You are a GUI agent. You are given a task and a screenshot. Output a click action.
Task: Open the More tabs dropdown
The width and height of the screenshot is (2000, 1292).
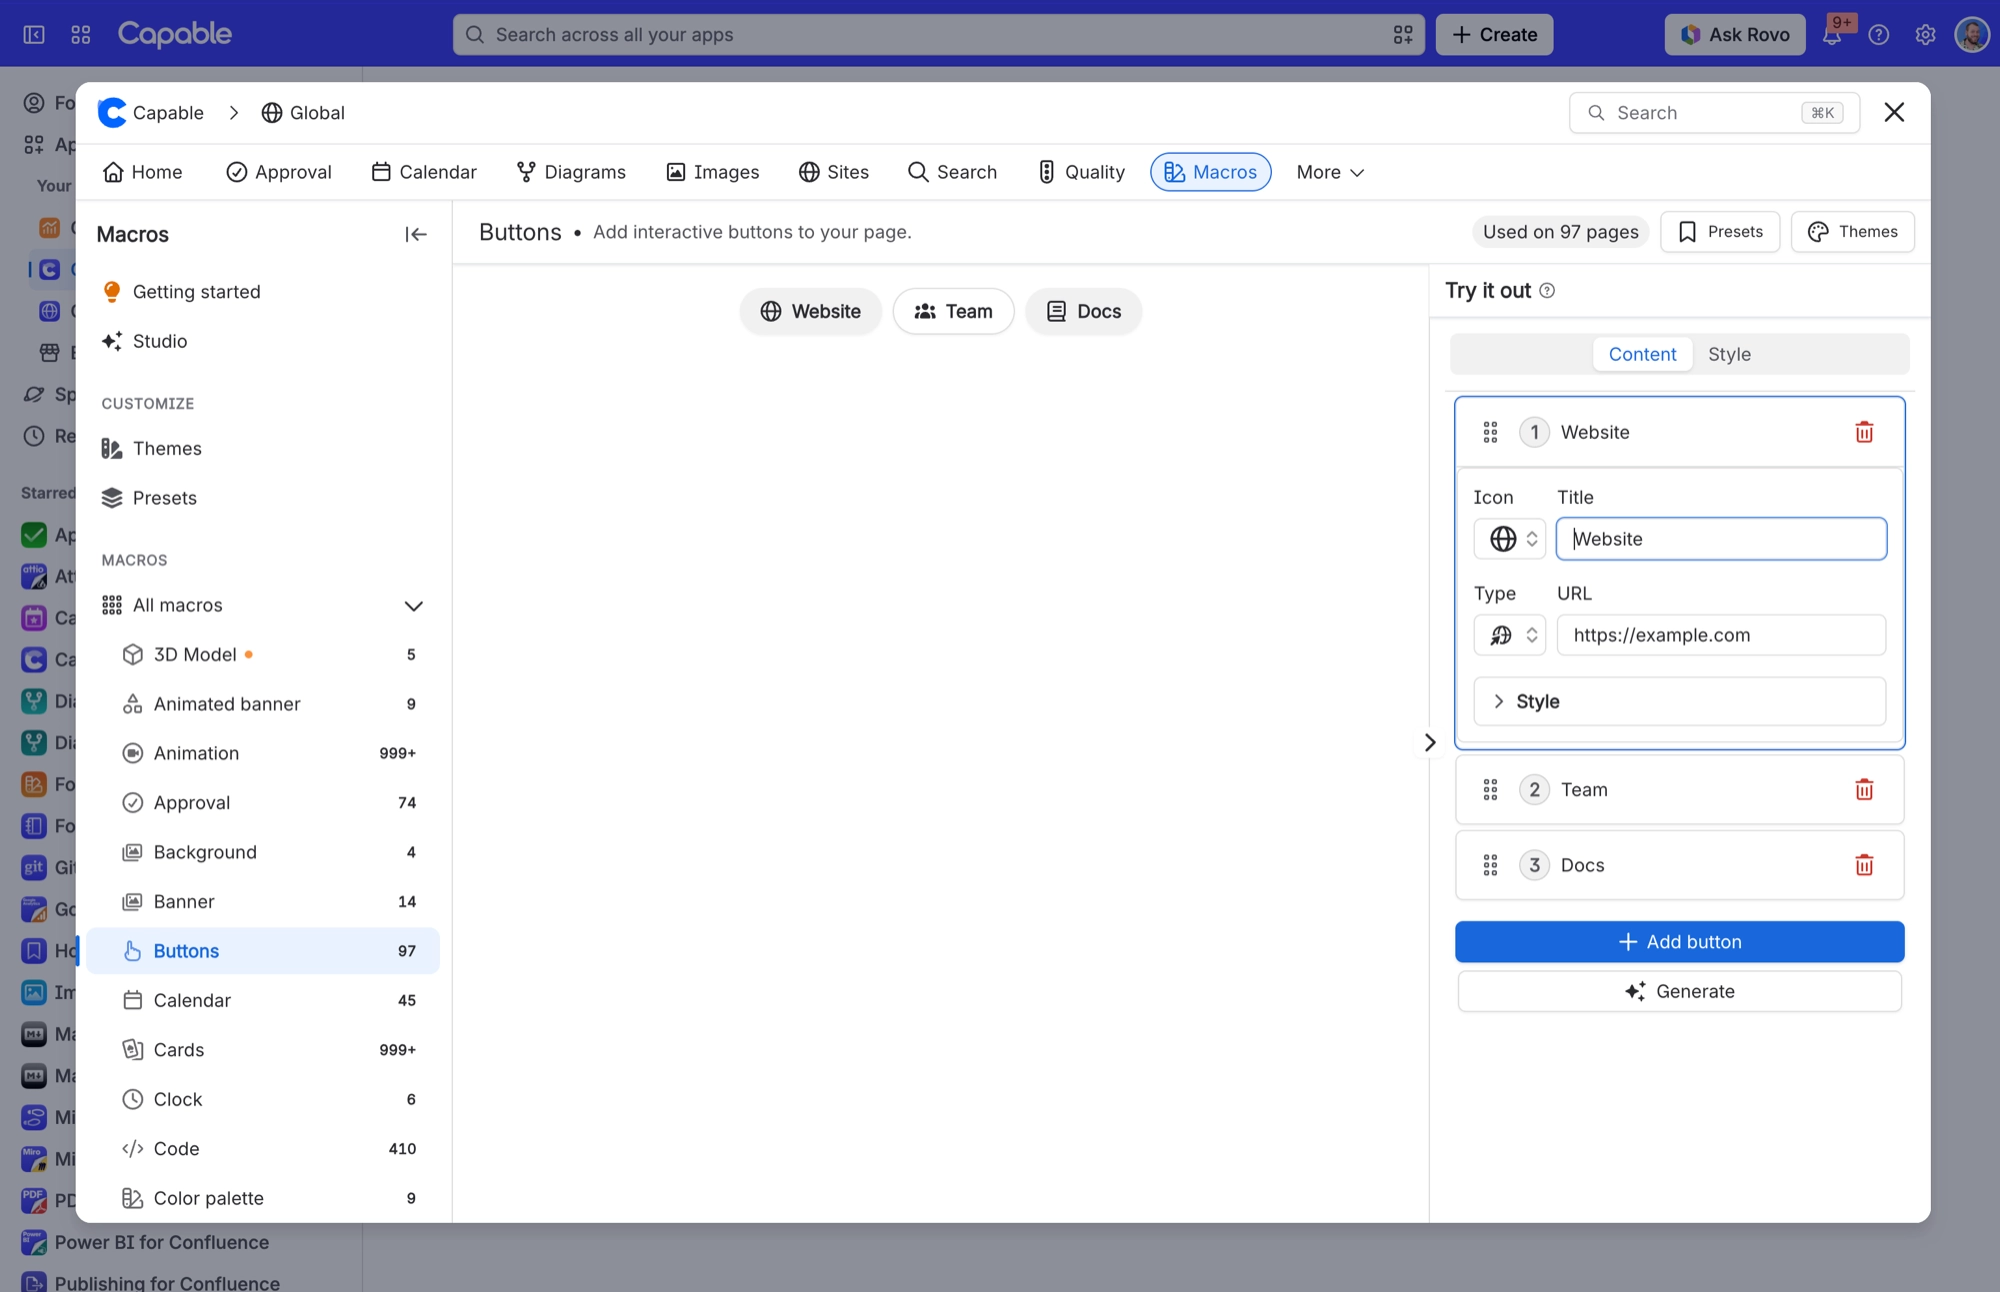tap(1330, 172)
